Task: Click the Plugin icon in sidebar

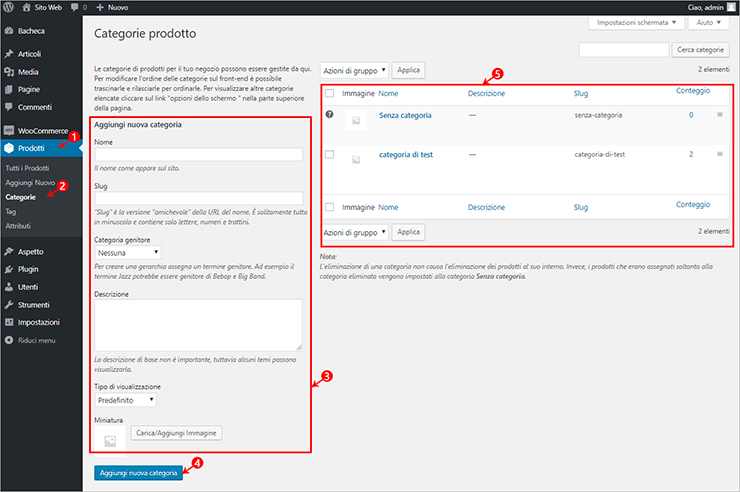Action: tap(8, 269)
